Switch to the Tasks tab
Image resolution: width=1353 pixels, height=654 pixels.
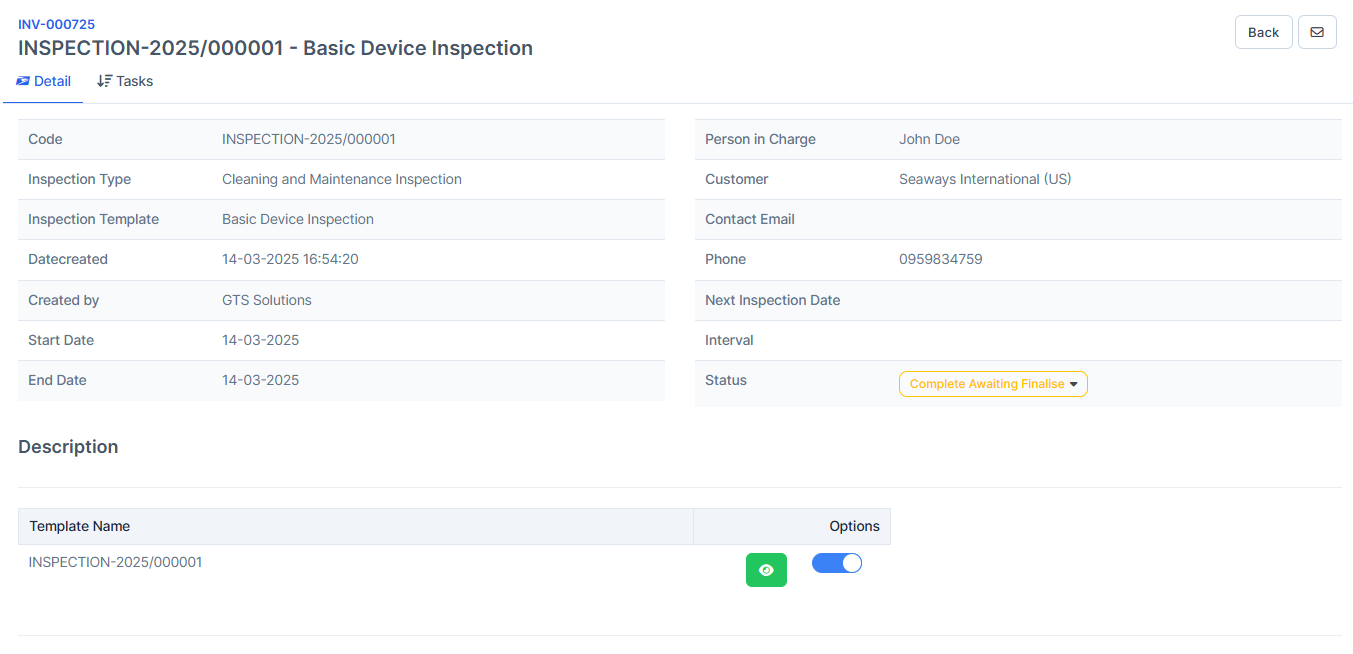[125, 81]
